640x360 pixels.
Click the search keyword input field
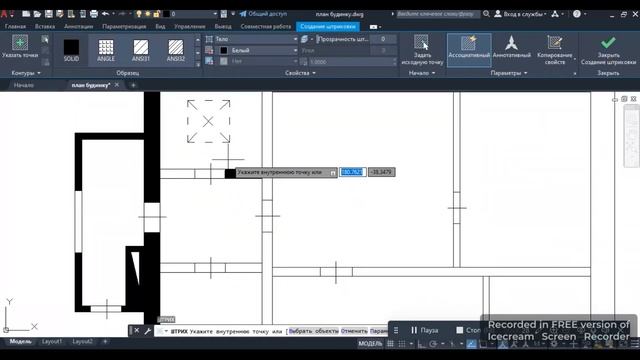(438, 14)
